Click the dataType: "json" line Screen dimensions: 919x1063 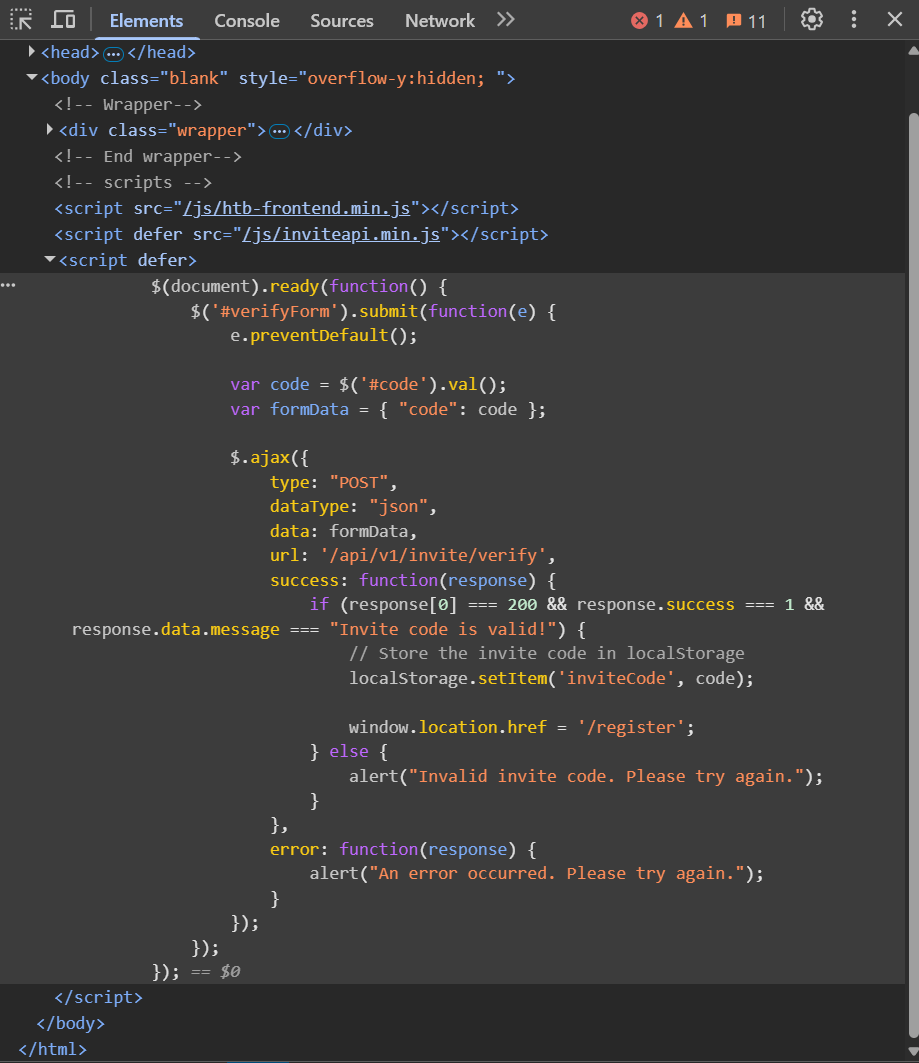click(353, 506)
